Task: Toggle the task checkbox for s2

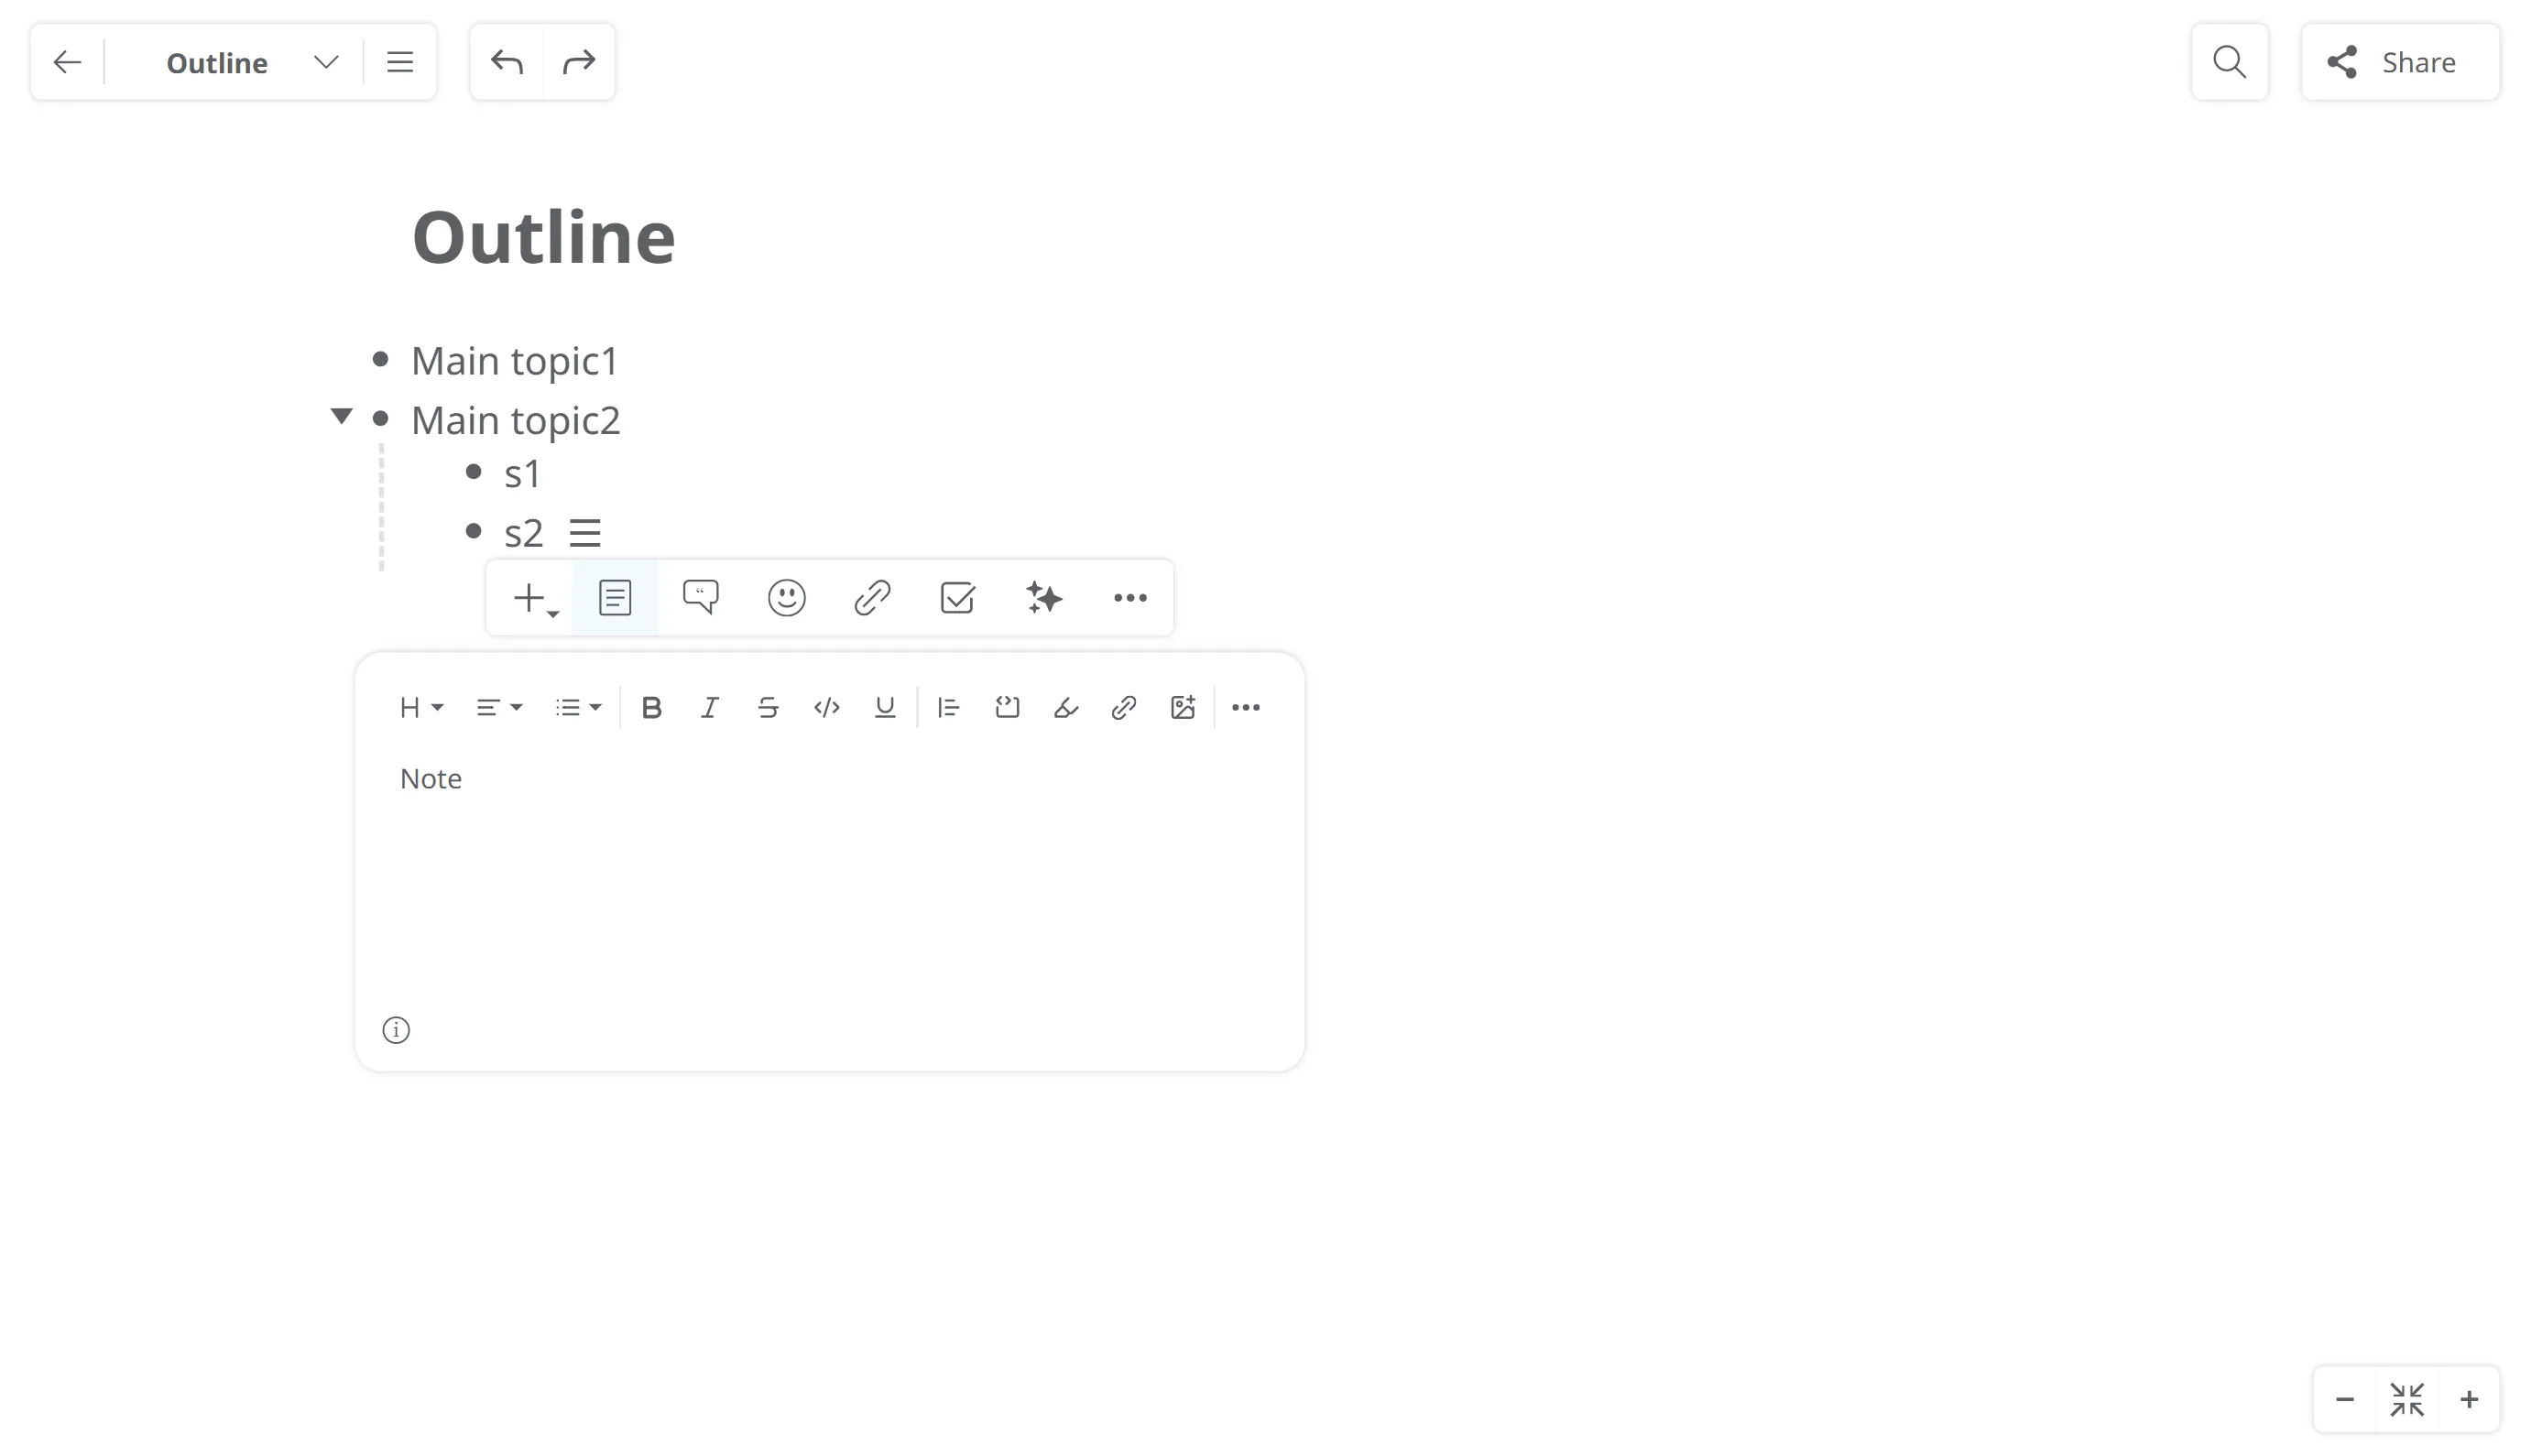Action: (957, 598)
